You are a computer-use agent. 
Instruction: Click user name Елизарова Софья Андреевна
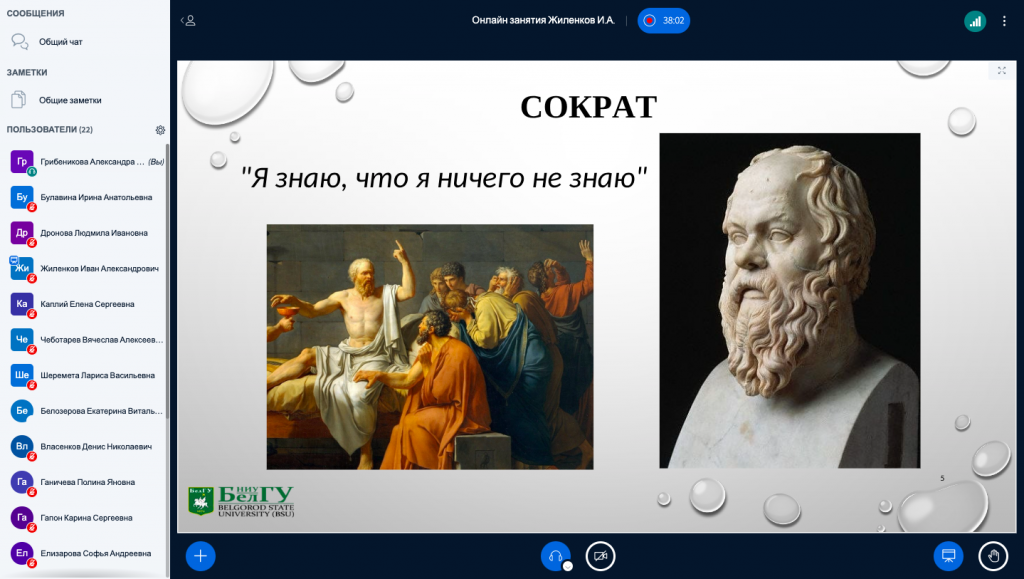coord(96,554)
